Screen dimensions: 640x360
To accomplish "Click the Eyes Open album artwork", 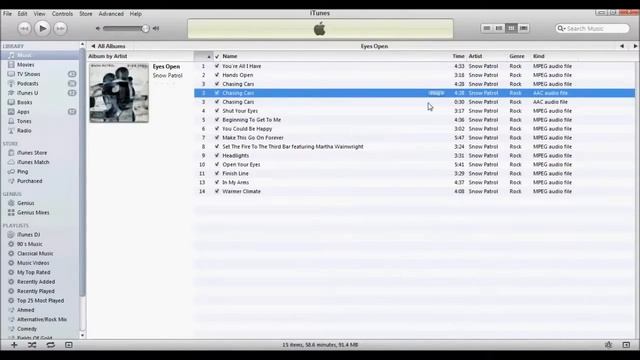I will tap(119, 93).
